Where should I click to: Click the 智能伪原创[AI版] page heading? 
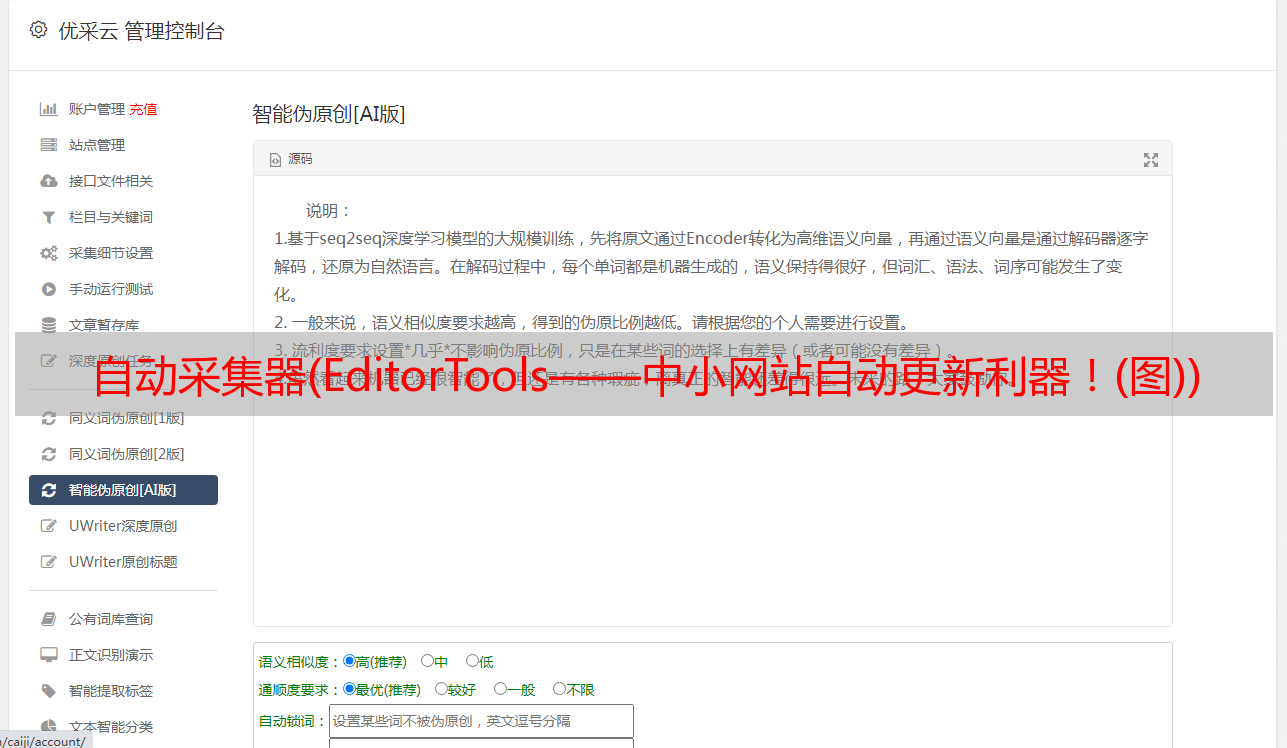pos(329,114)
